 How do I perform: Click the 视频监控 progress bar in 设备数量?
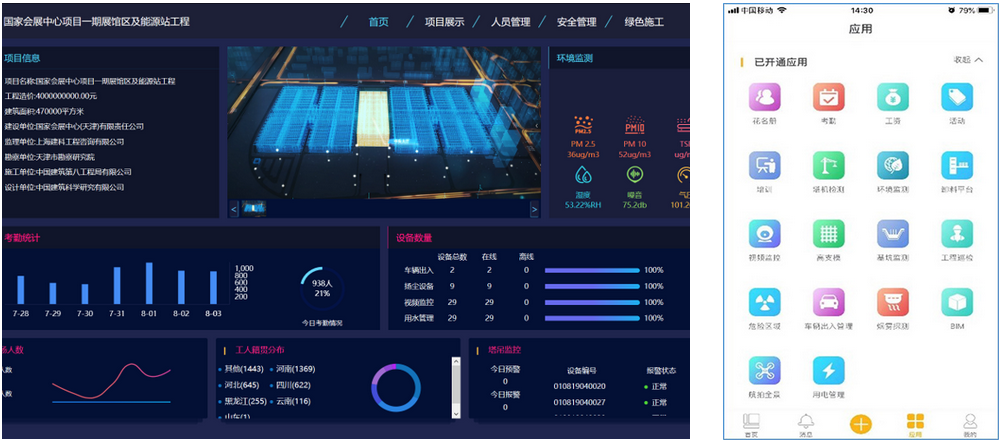click(x=592, y=302)
